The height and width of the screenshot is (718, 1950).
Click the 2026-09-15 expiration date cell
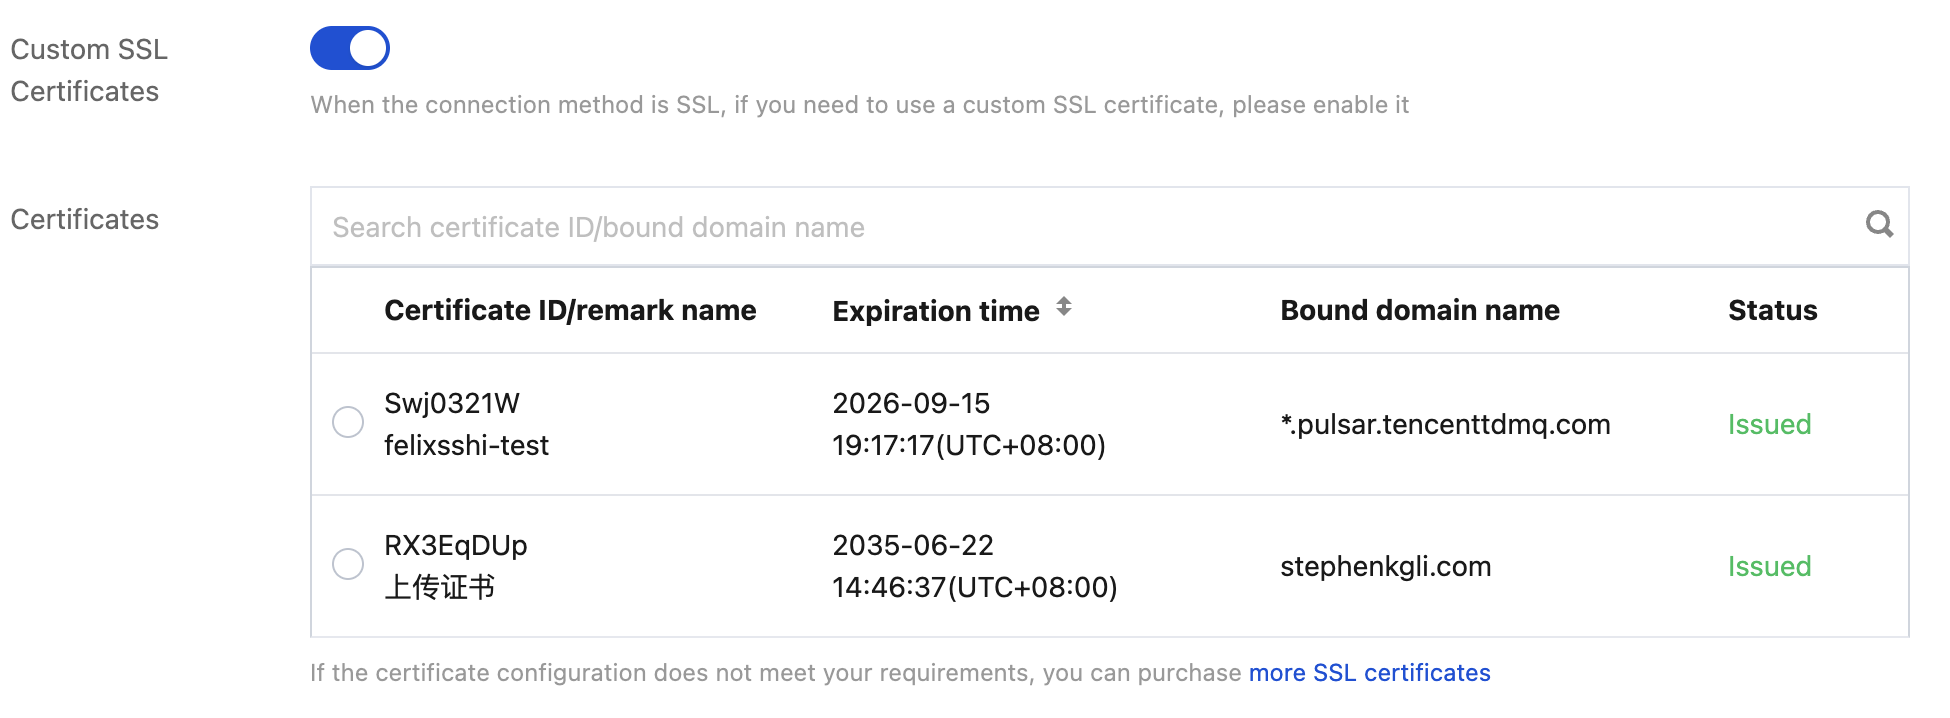pos(911,404)
